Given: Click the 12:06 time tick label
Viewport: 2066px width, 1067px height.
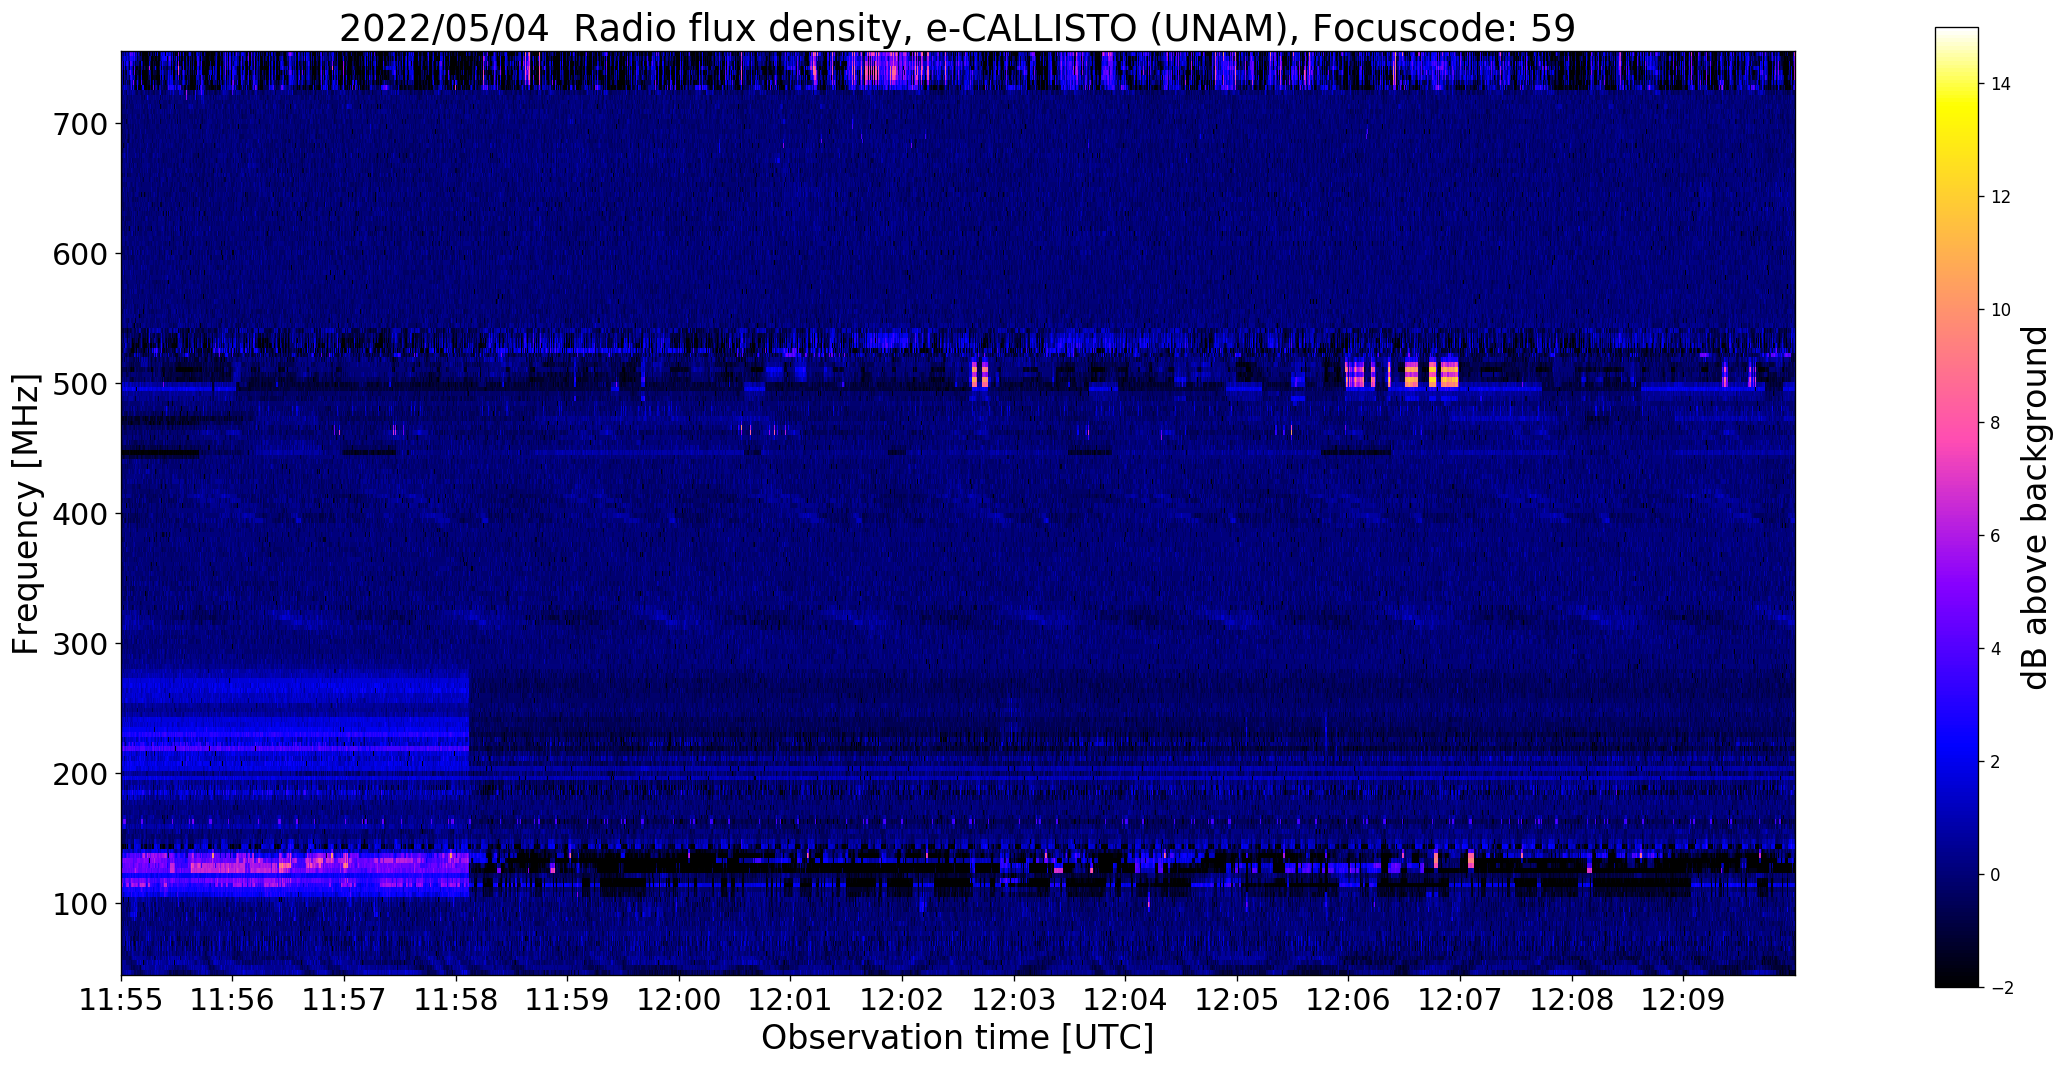Looking at the screenshot, I should pyautogui.click(x=1349, y=1000).
